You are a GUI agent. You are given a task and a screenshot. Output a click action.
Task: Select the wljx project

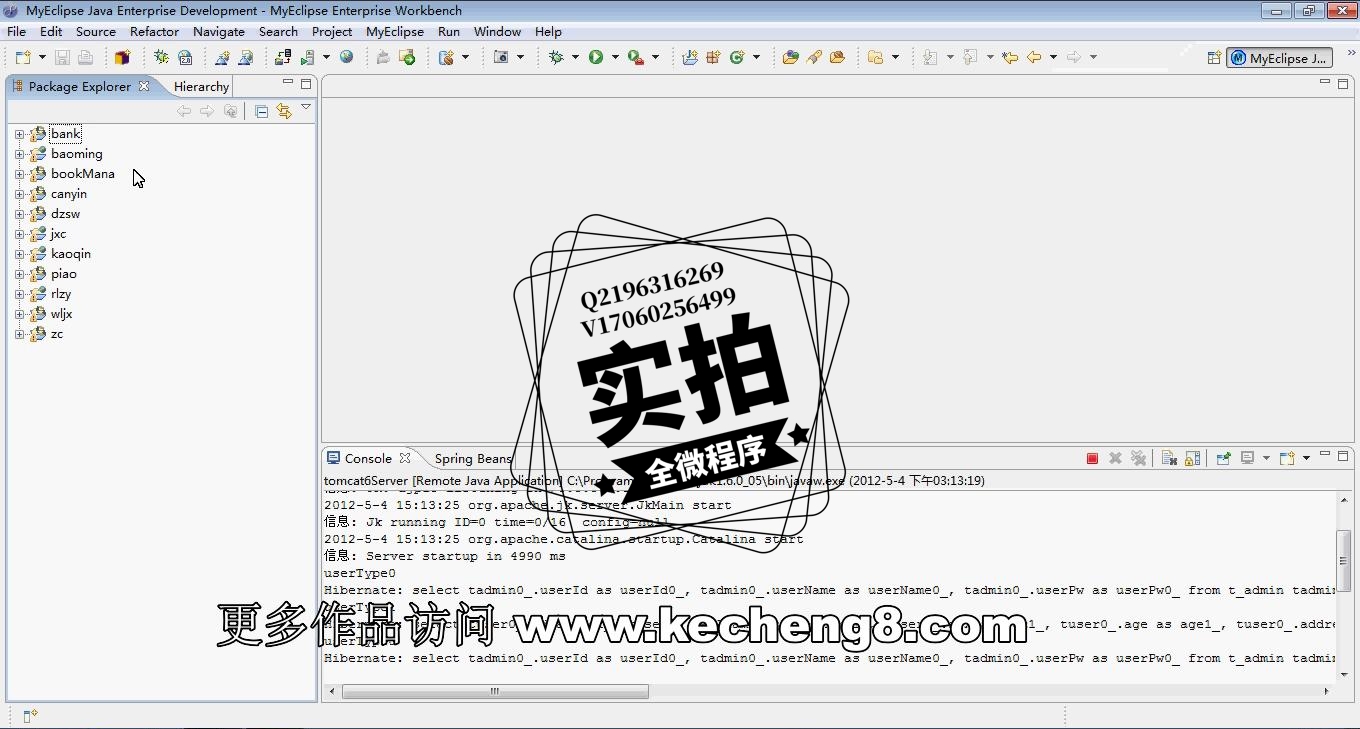pyautogui.click(x=61, y=314)
